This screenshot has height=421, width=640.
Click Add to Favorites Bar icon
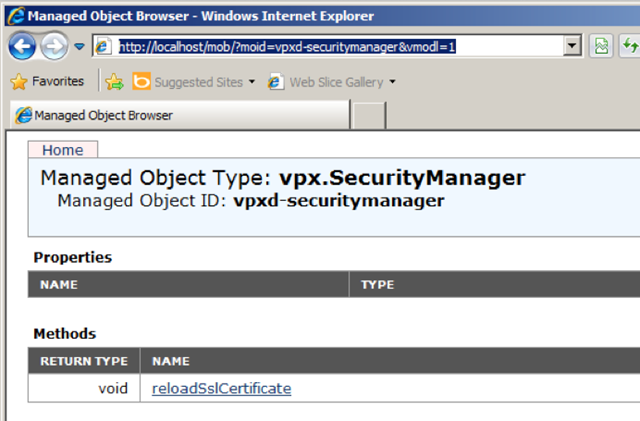[114, 82]
